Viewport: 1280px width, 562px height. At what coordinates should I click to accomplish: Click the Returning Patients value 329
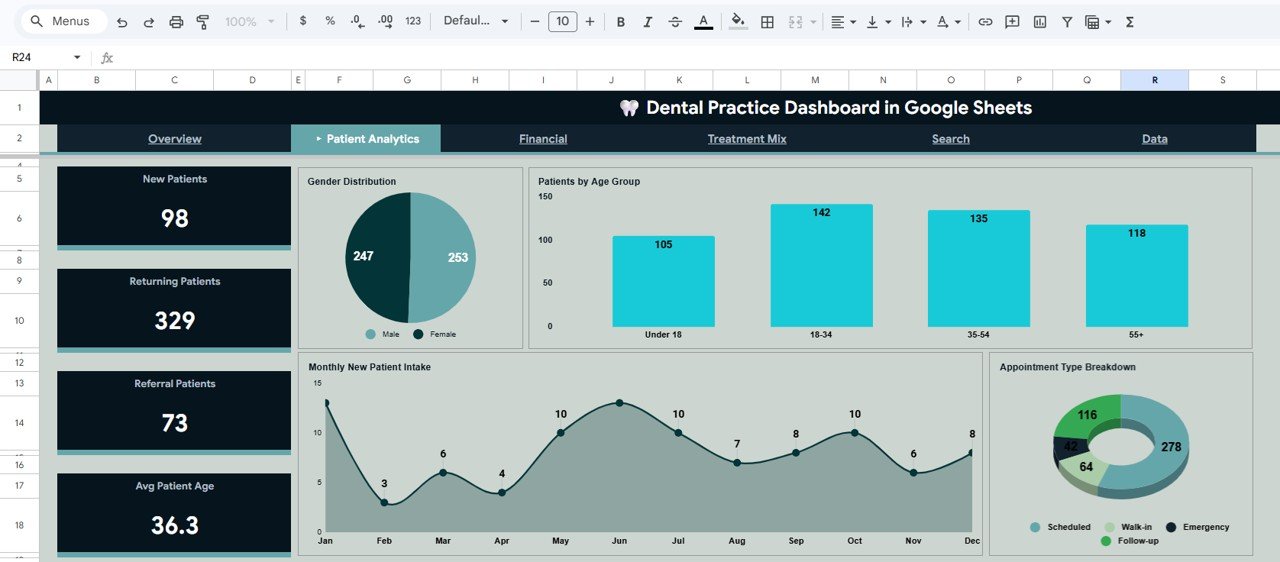pos(174,320)
